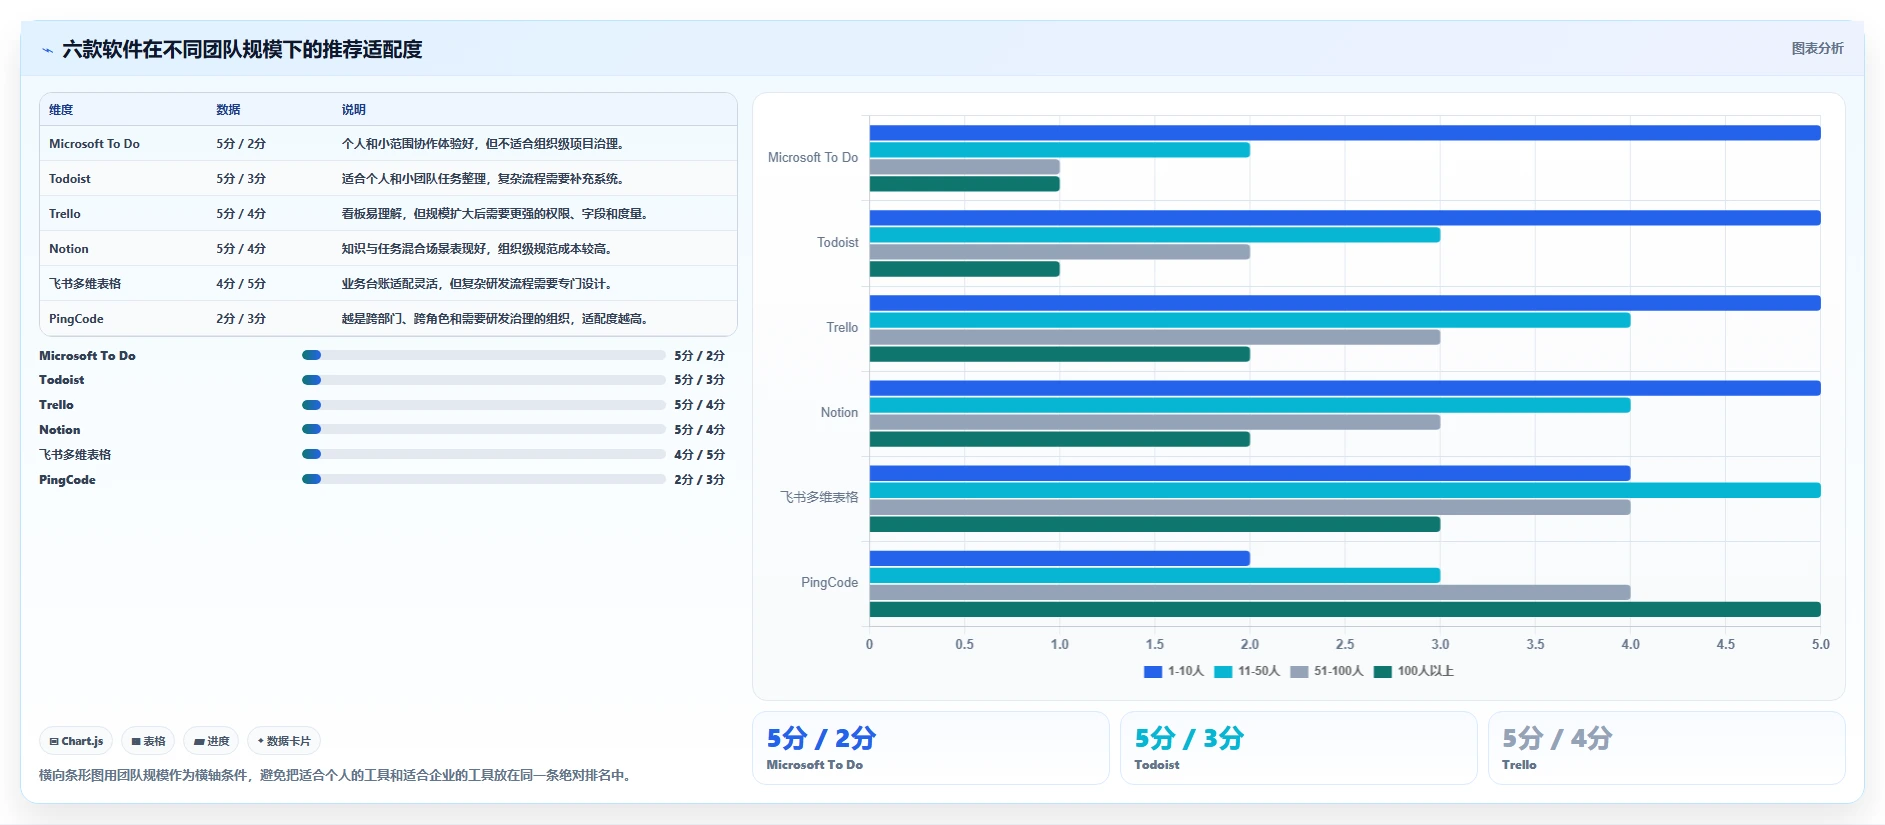Click Todoist's 51-100人 gray chart bar
The image size is (1885, 825).
[x=1059, y=252]
